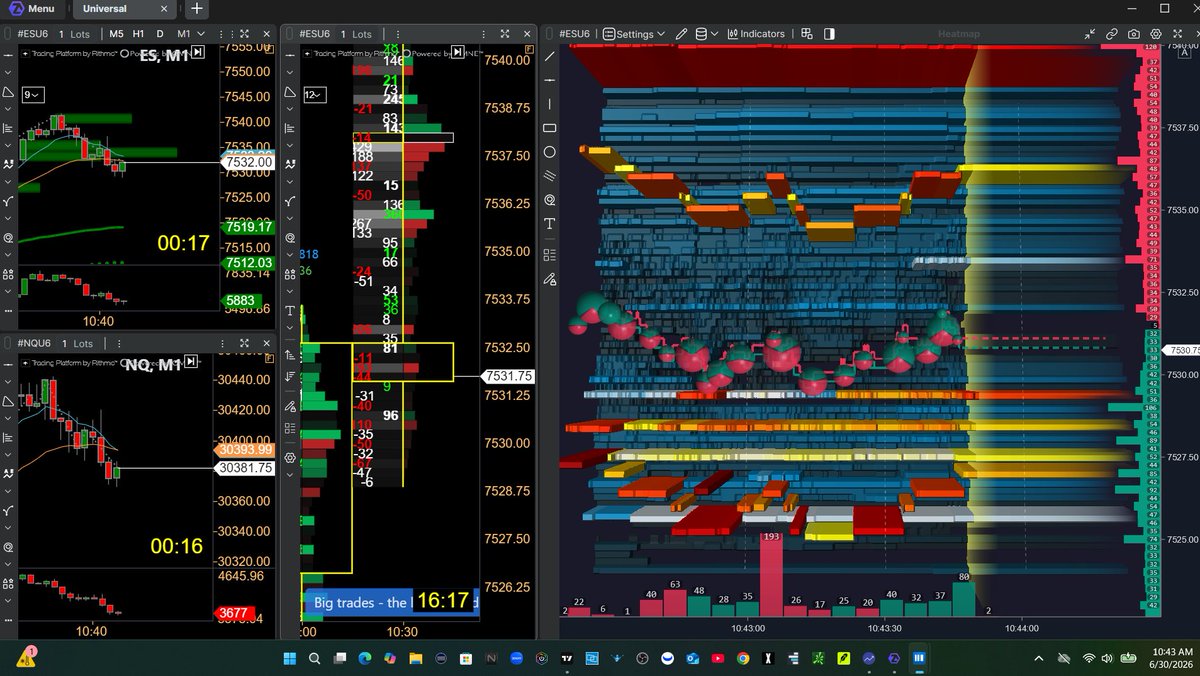
Task: Select the M5 timeframe in ES chart
Action: [116, 34]
